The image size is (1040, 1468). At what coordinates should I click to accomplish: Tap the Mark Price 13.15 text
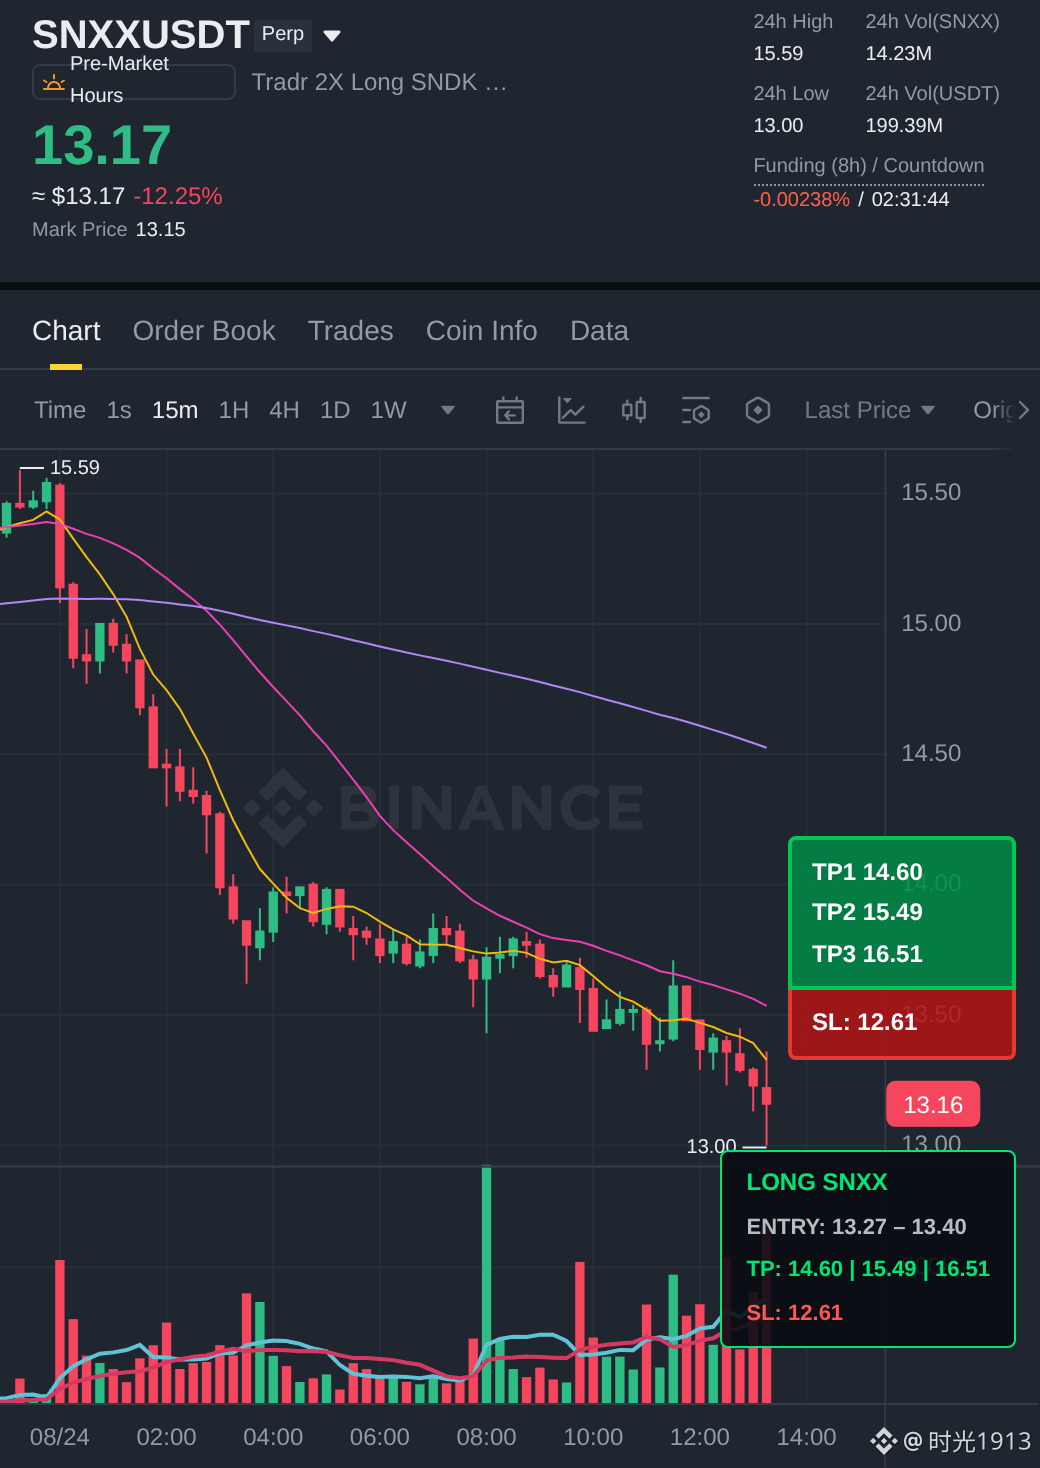[109, 229]
